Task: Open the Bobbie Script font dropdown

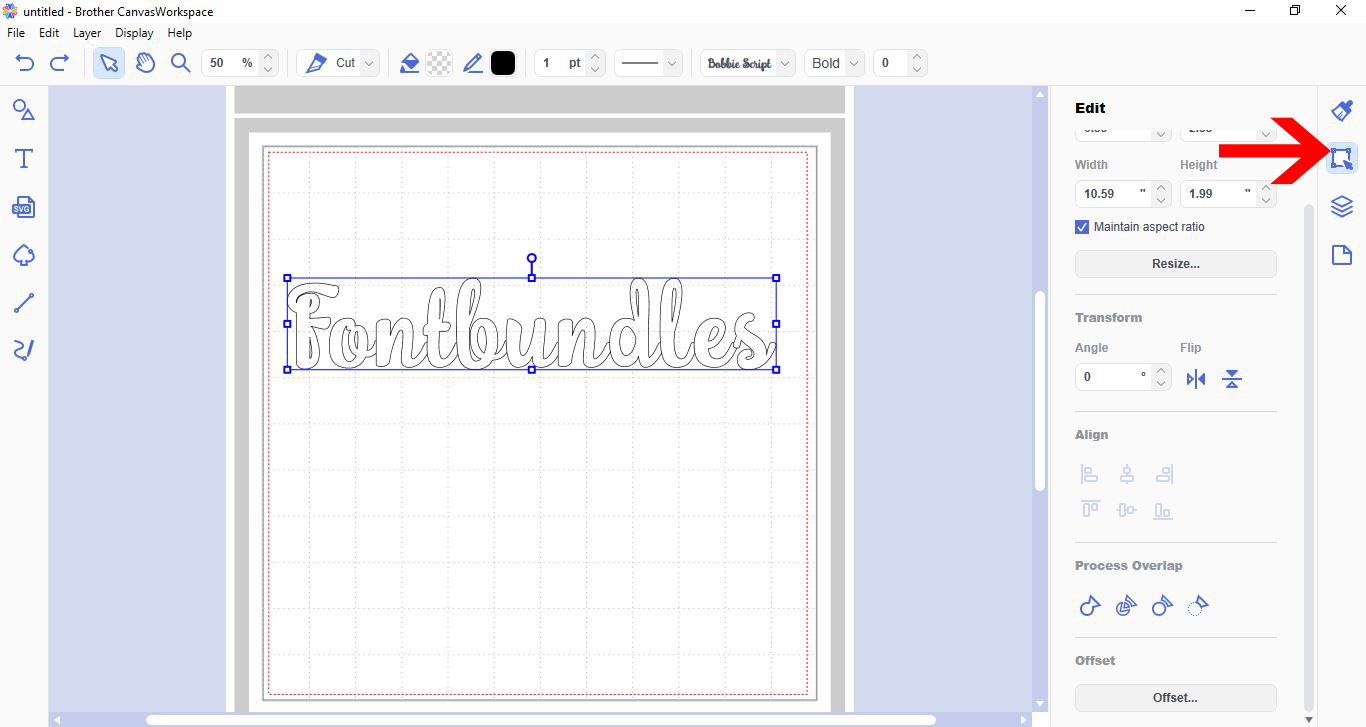Action: (x=748, y=63)
